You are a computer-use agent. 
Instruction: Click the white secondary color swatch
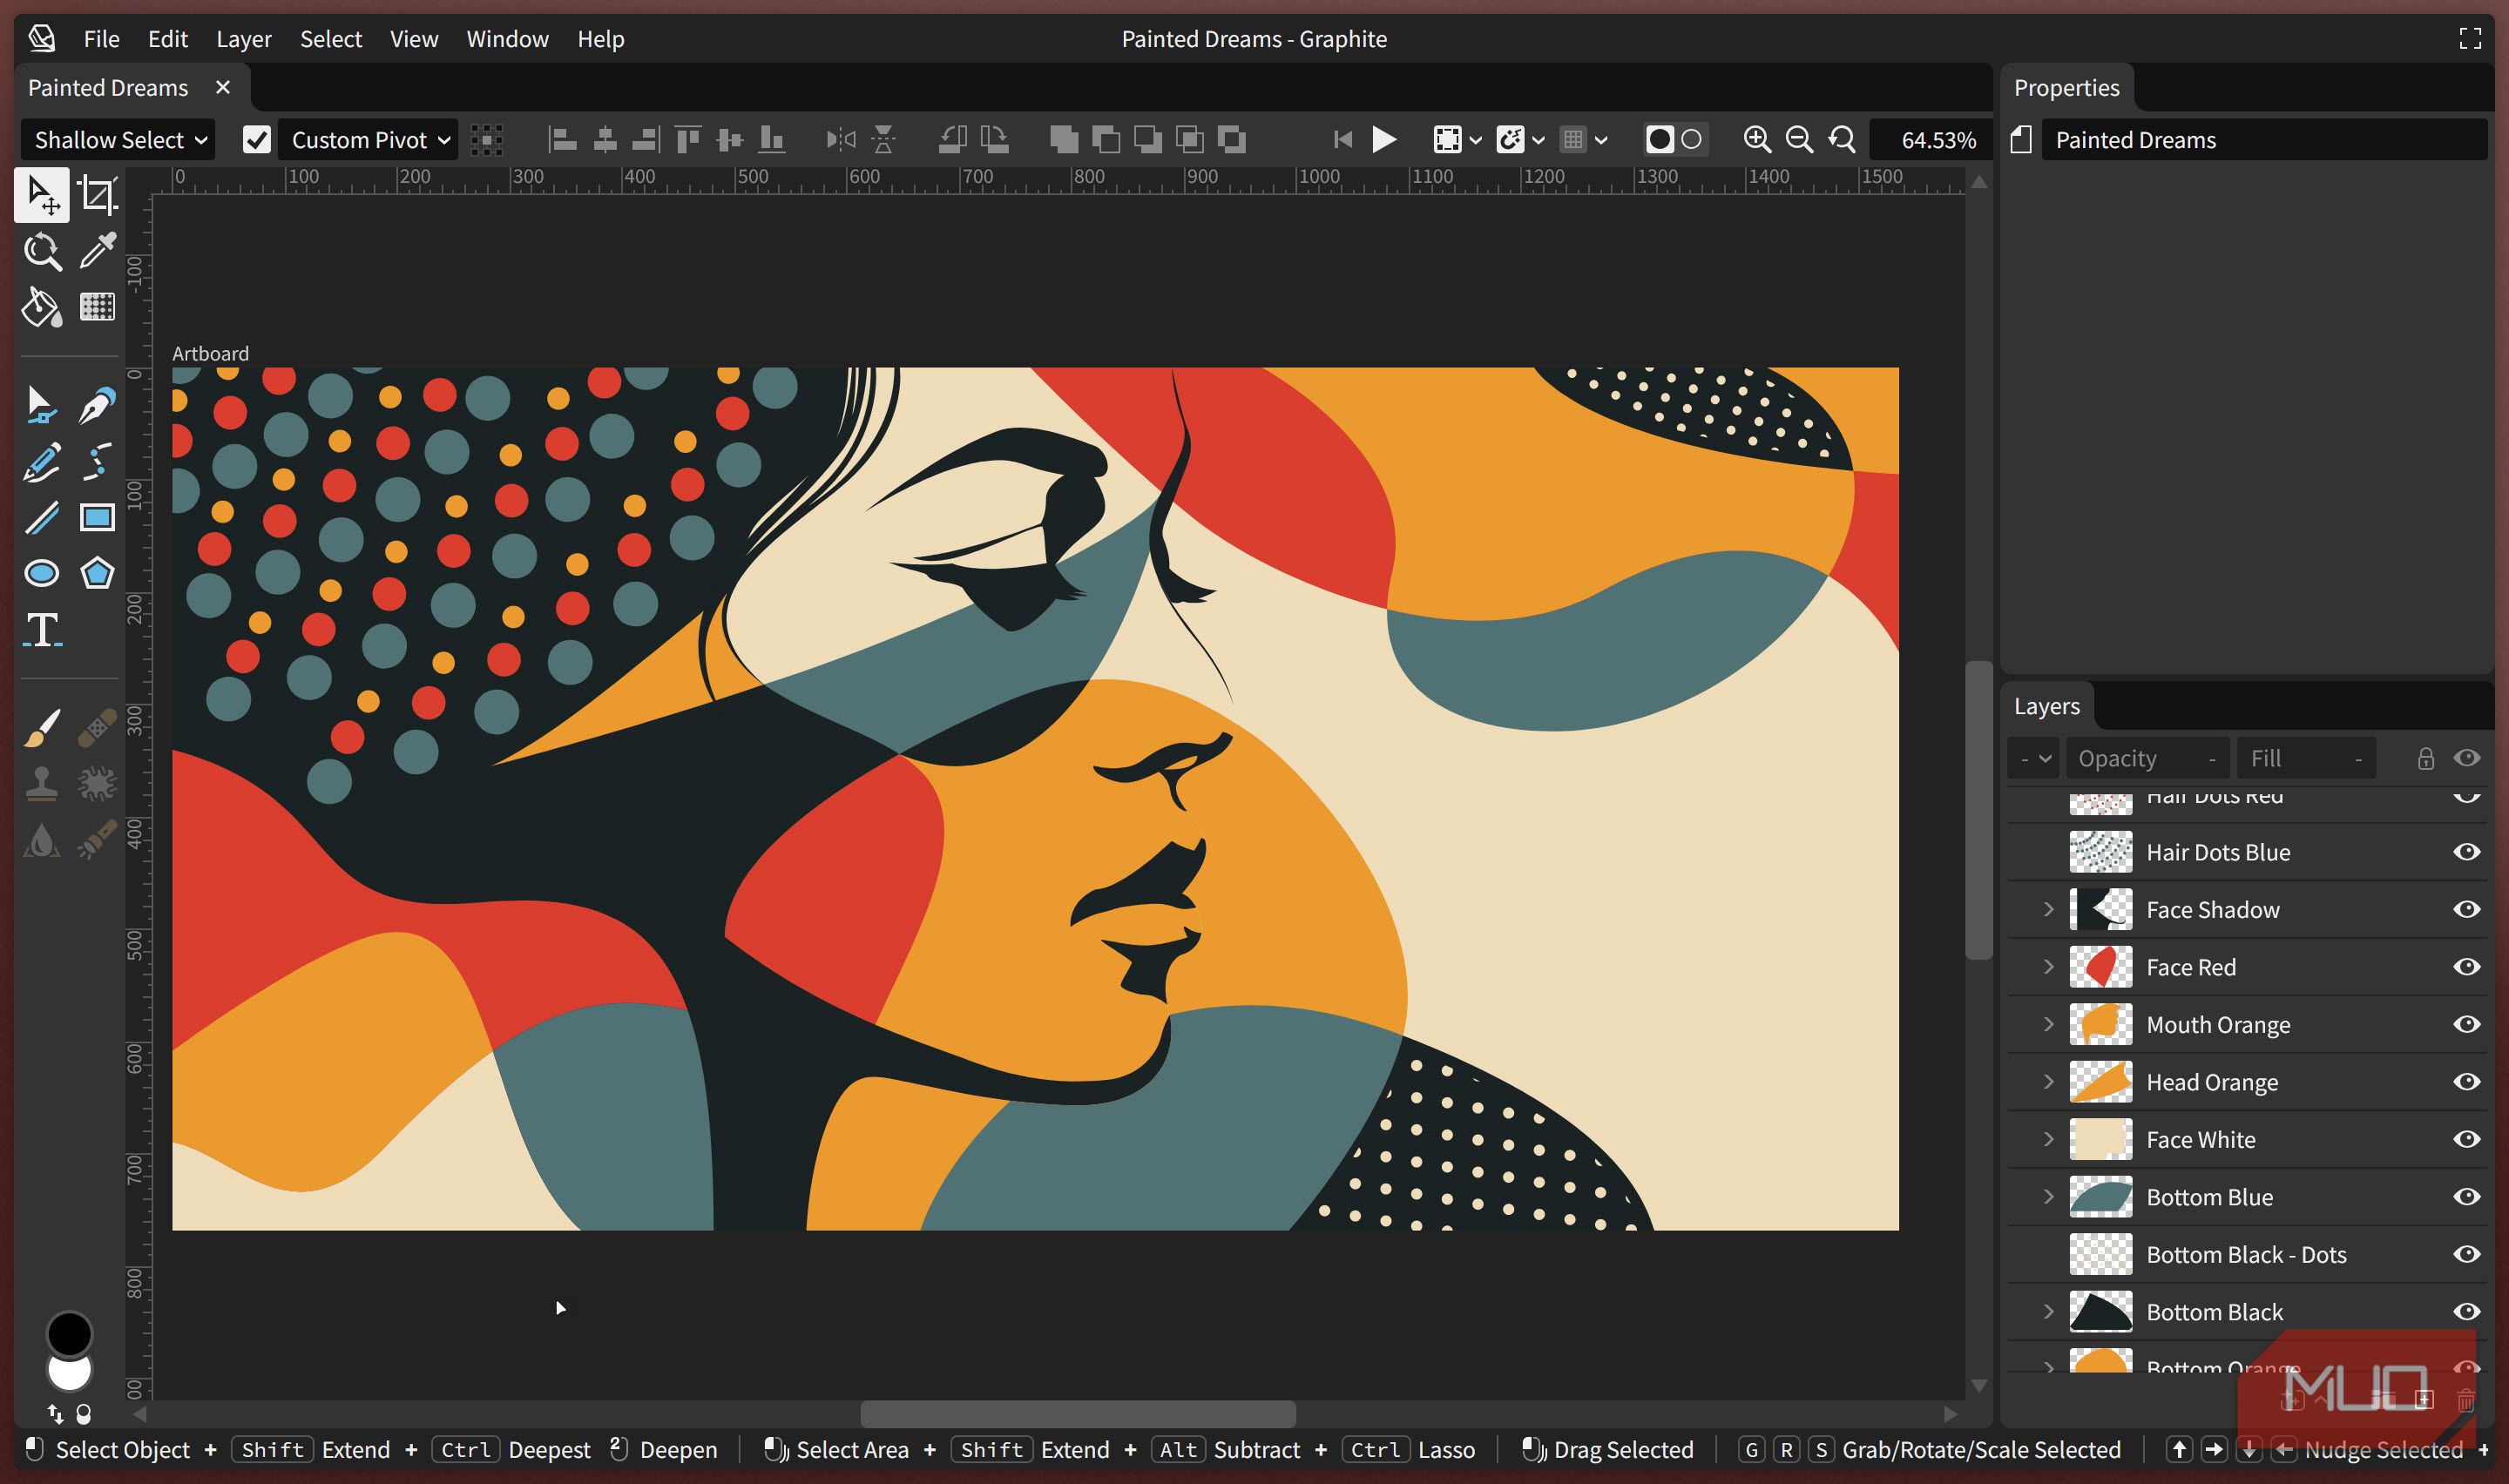[x=69, y=1375]
